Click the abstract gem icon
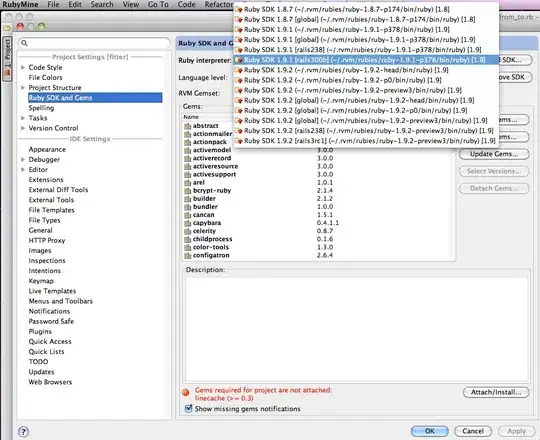 pyautogui.click(x=187, y=126)
